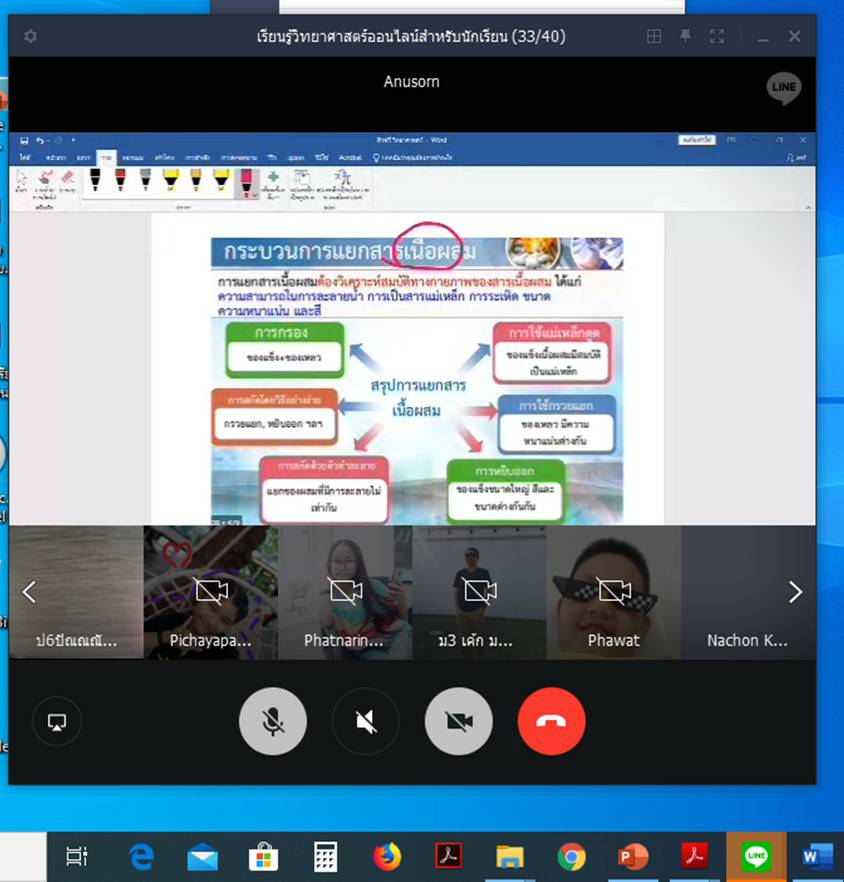Click the screen share button
The height and width of the screenshot is (882, 844).
point(57,721)
